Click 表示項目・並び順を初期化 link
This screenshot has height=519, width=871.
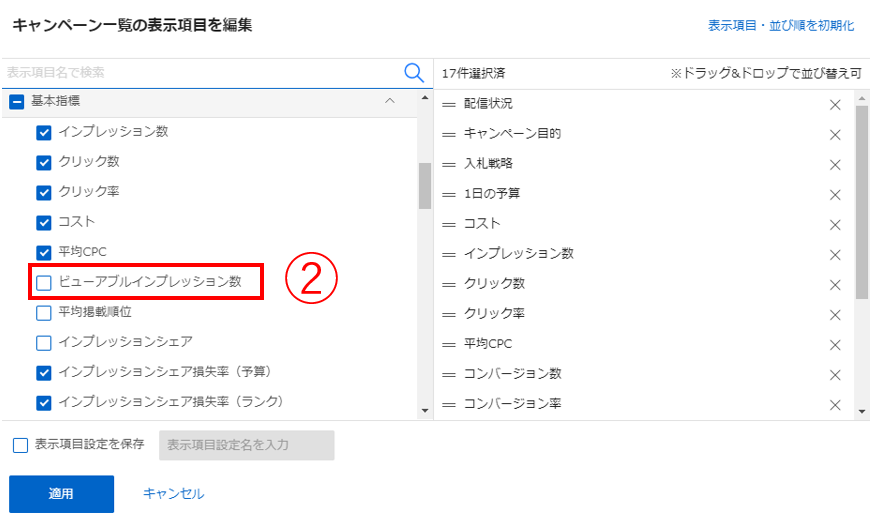pyautogui.click(x=781, y=26)
